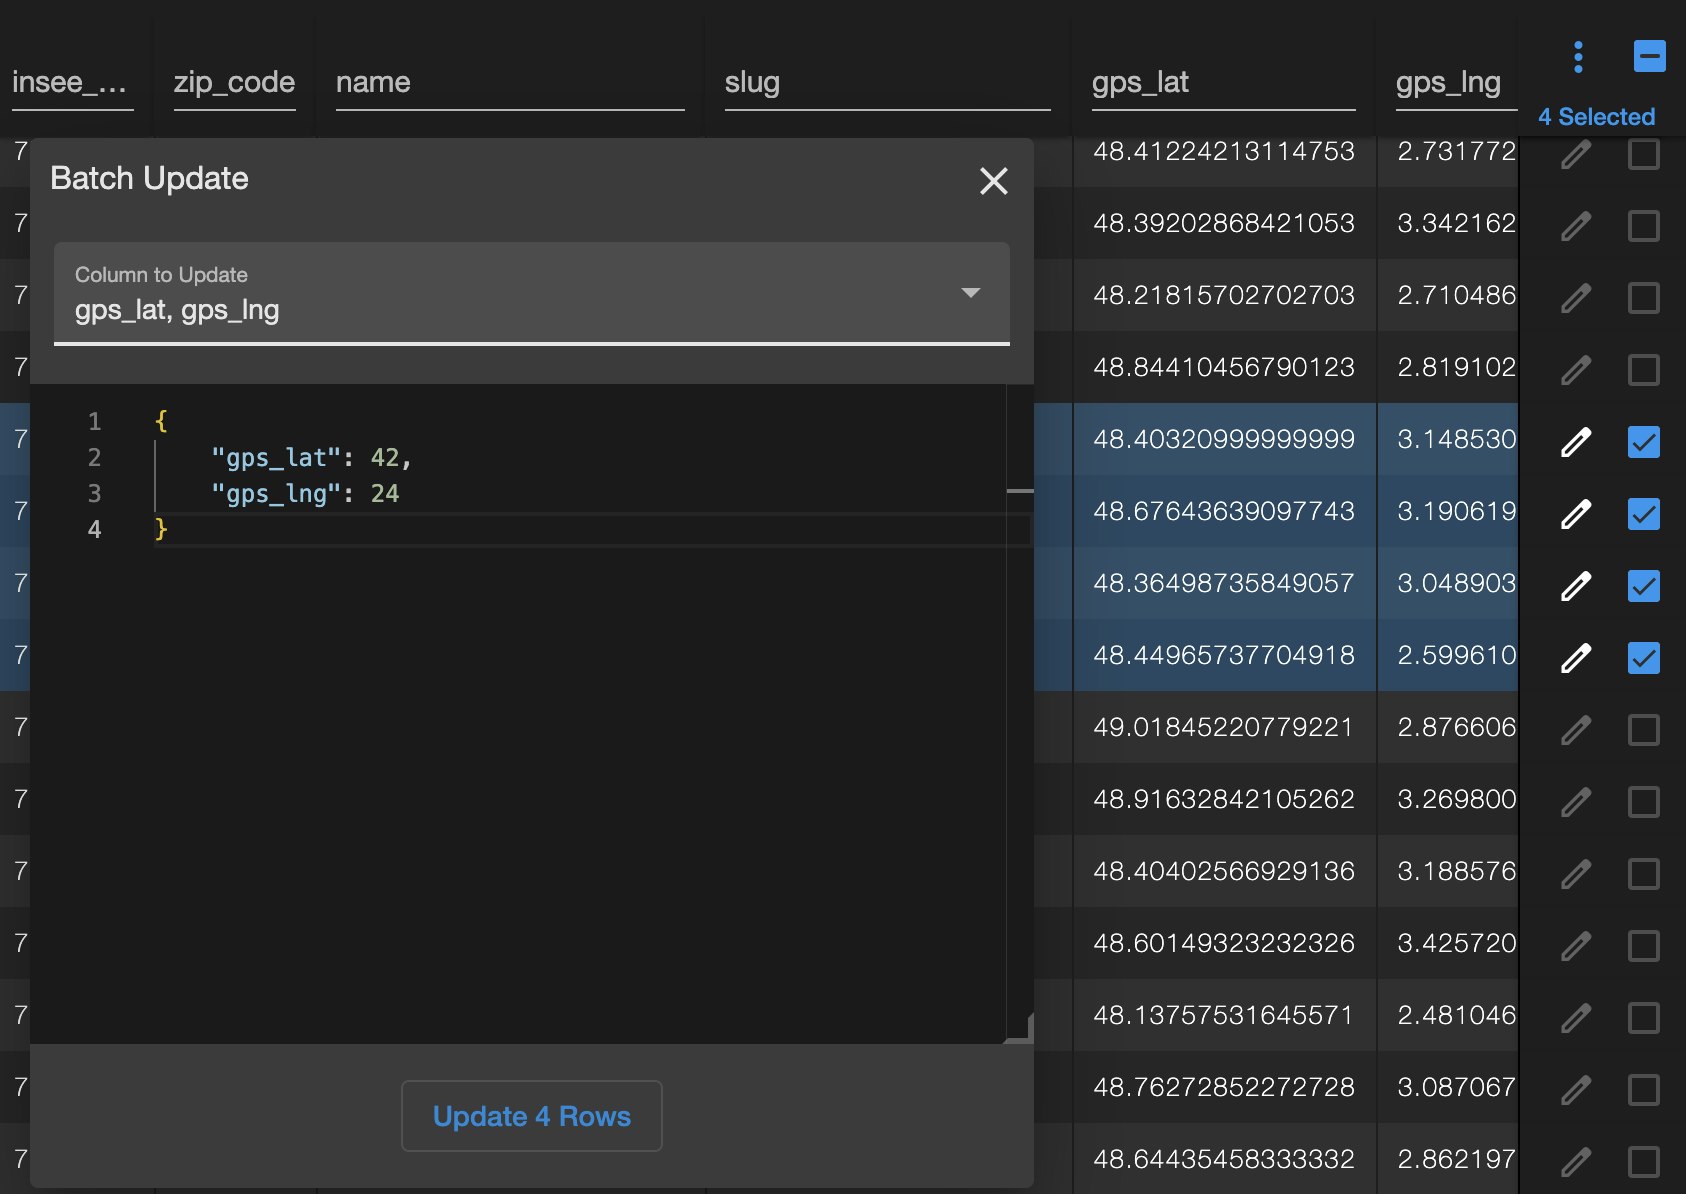
Task: Click the Batch Update dialog title
Action: [x=149, y=178]
